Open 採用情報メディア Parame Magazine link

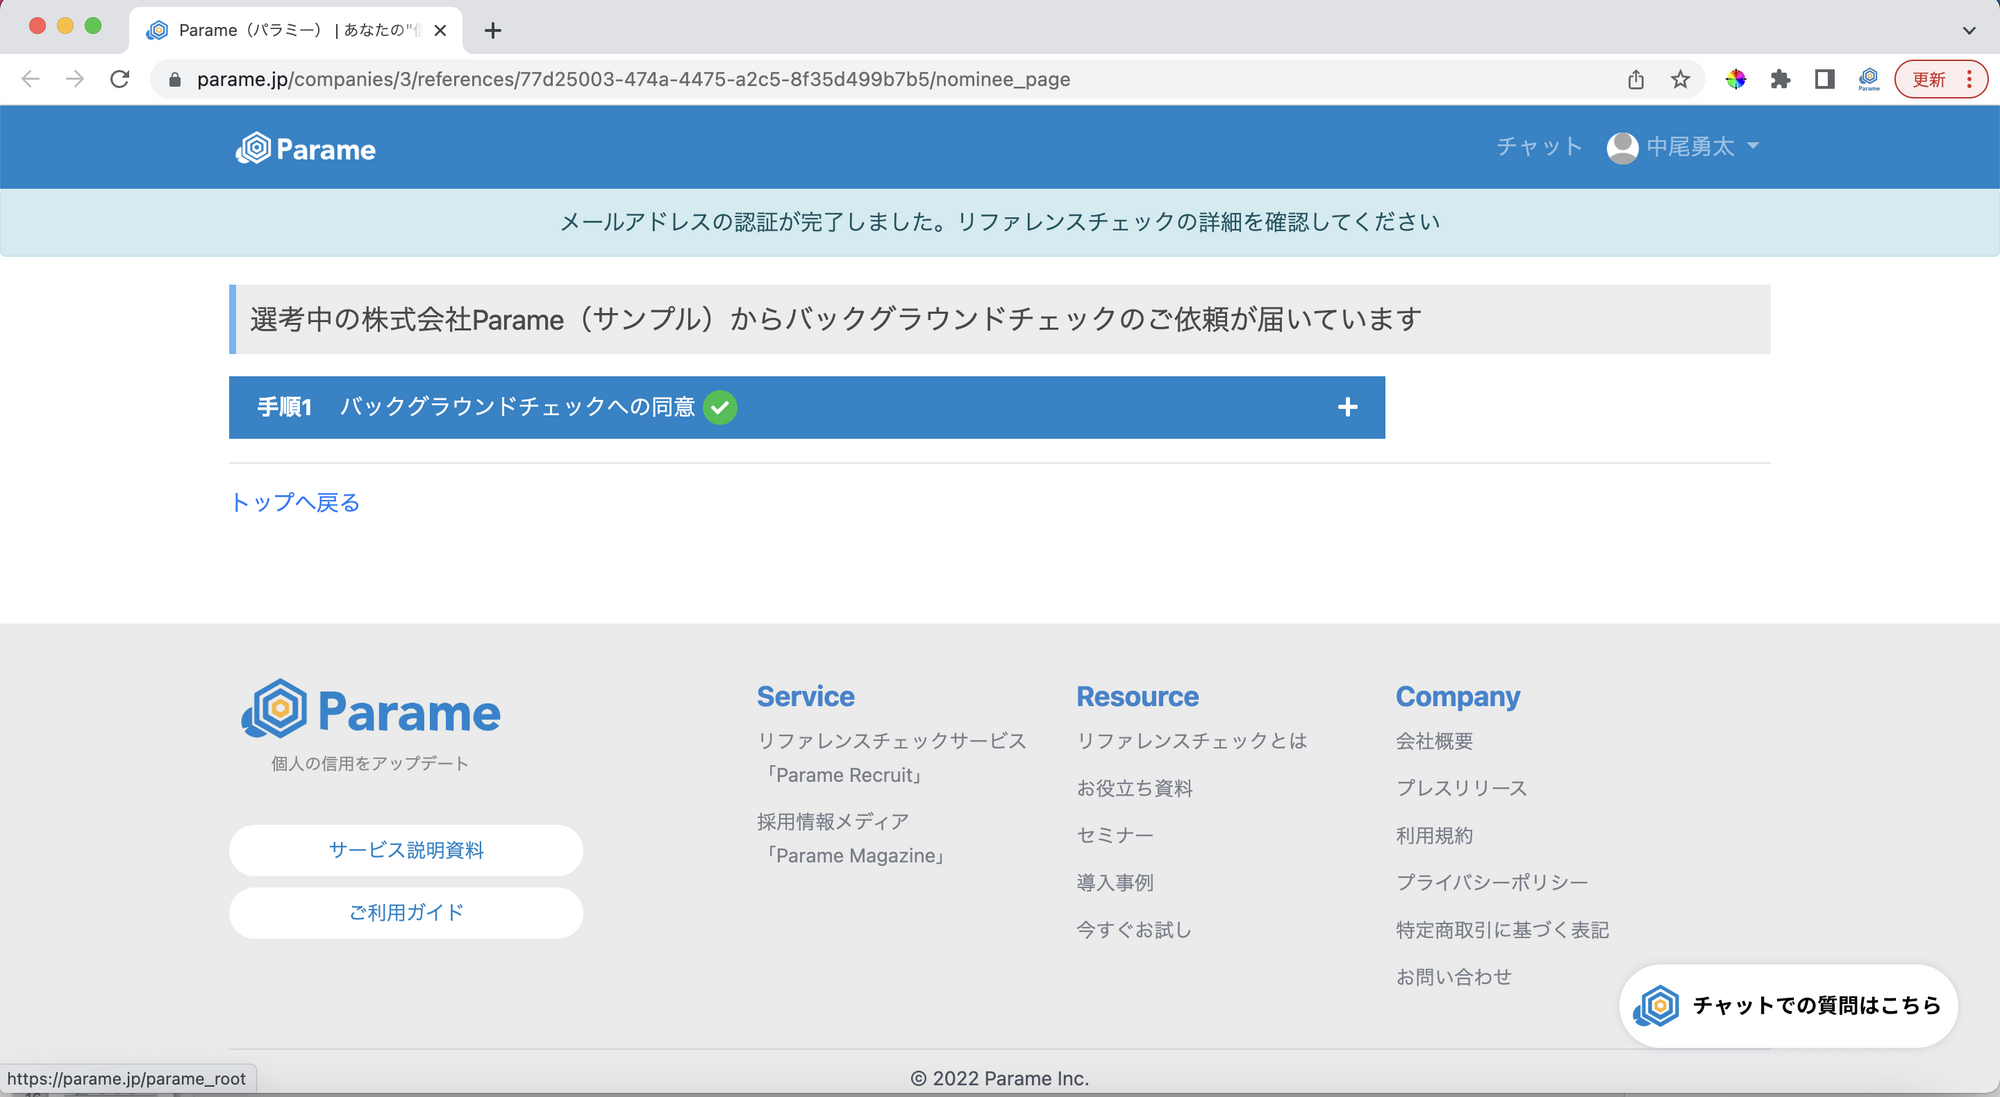click(853, 838)
